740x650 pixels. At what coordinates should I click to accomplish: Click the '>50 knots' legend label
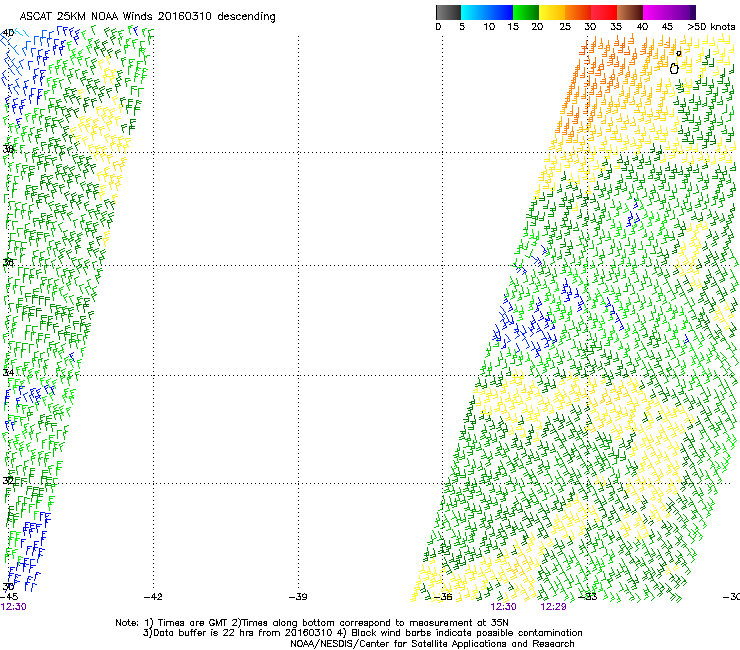(x=711, y=26)
